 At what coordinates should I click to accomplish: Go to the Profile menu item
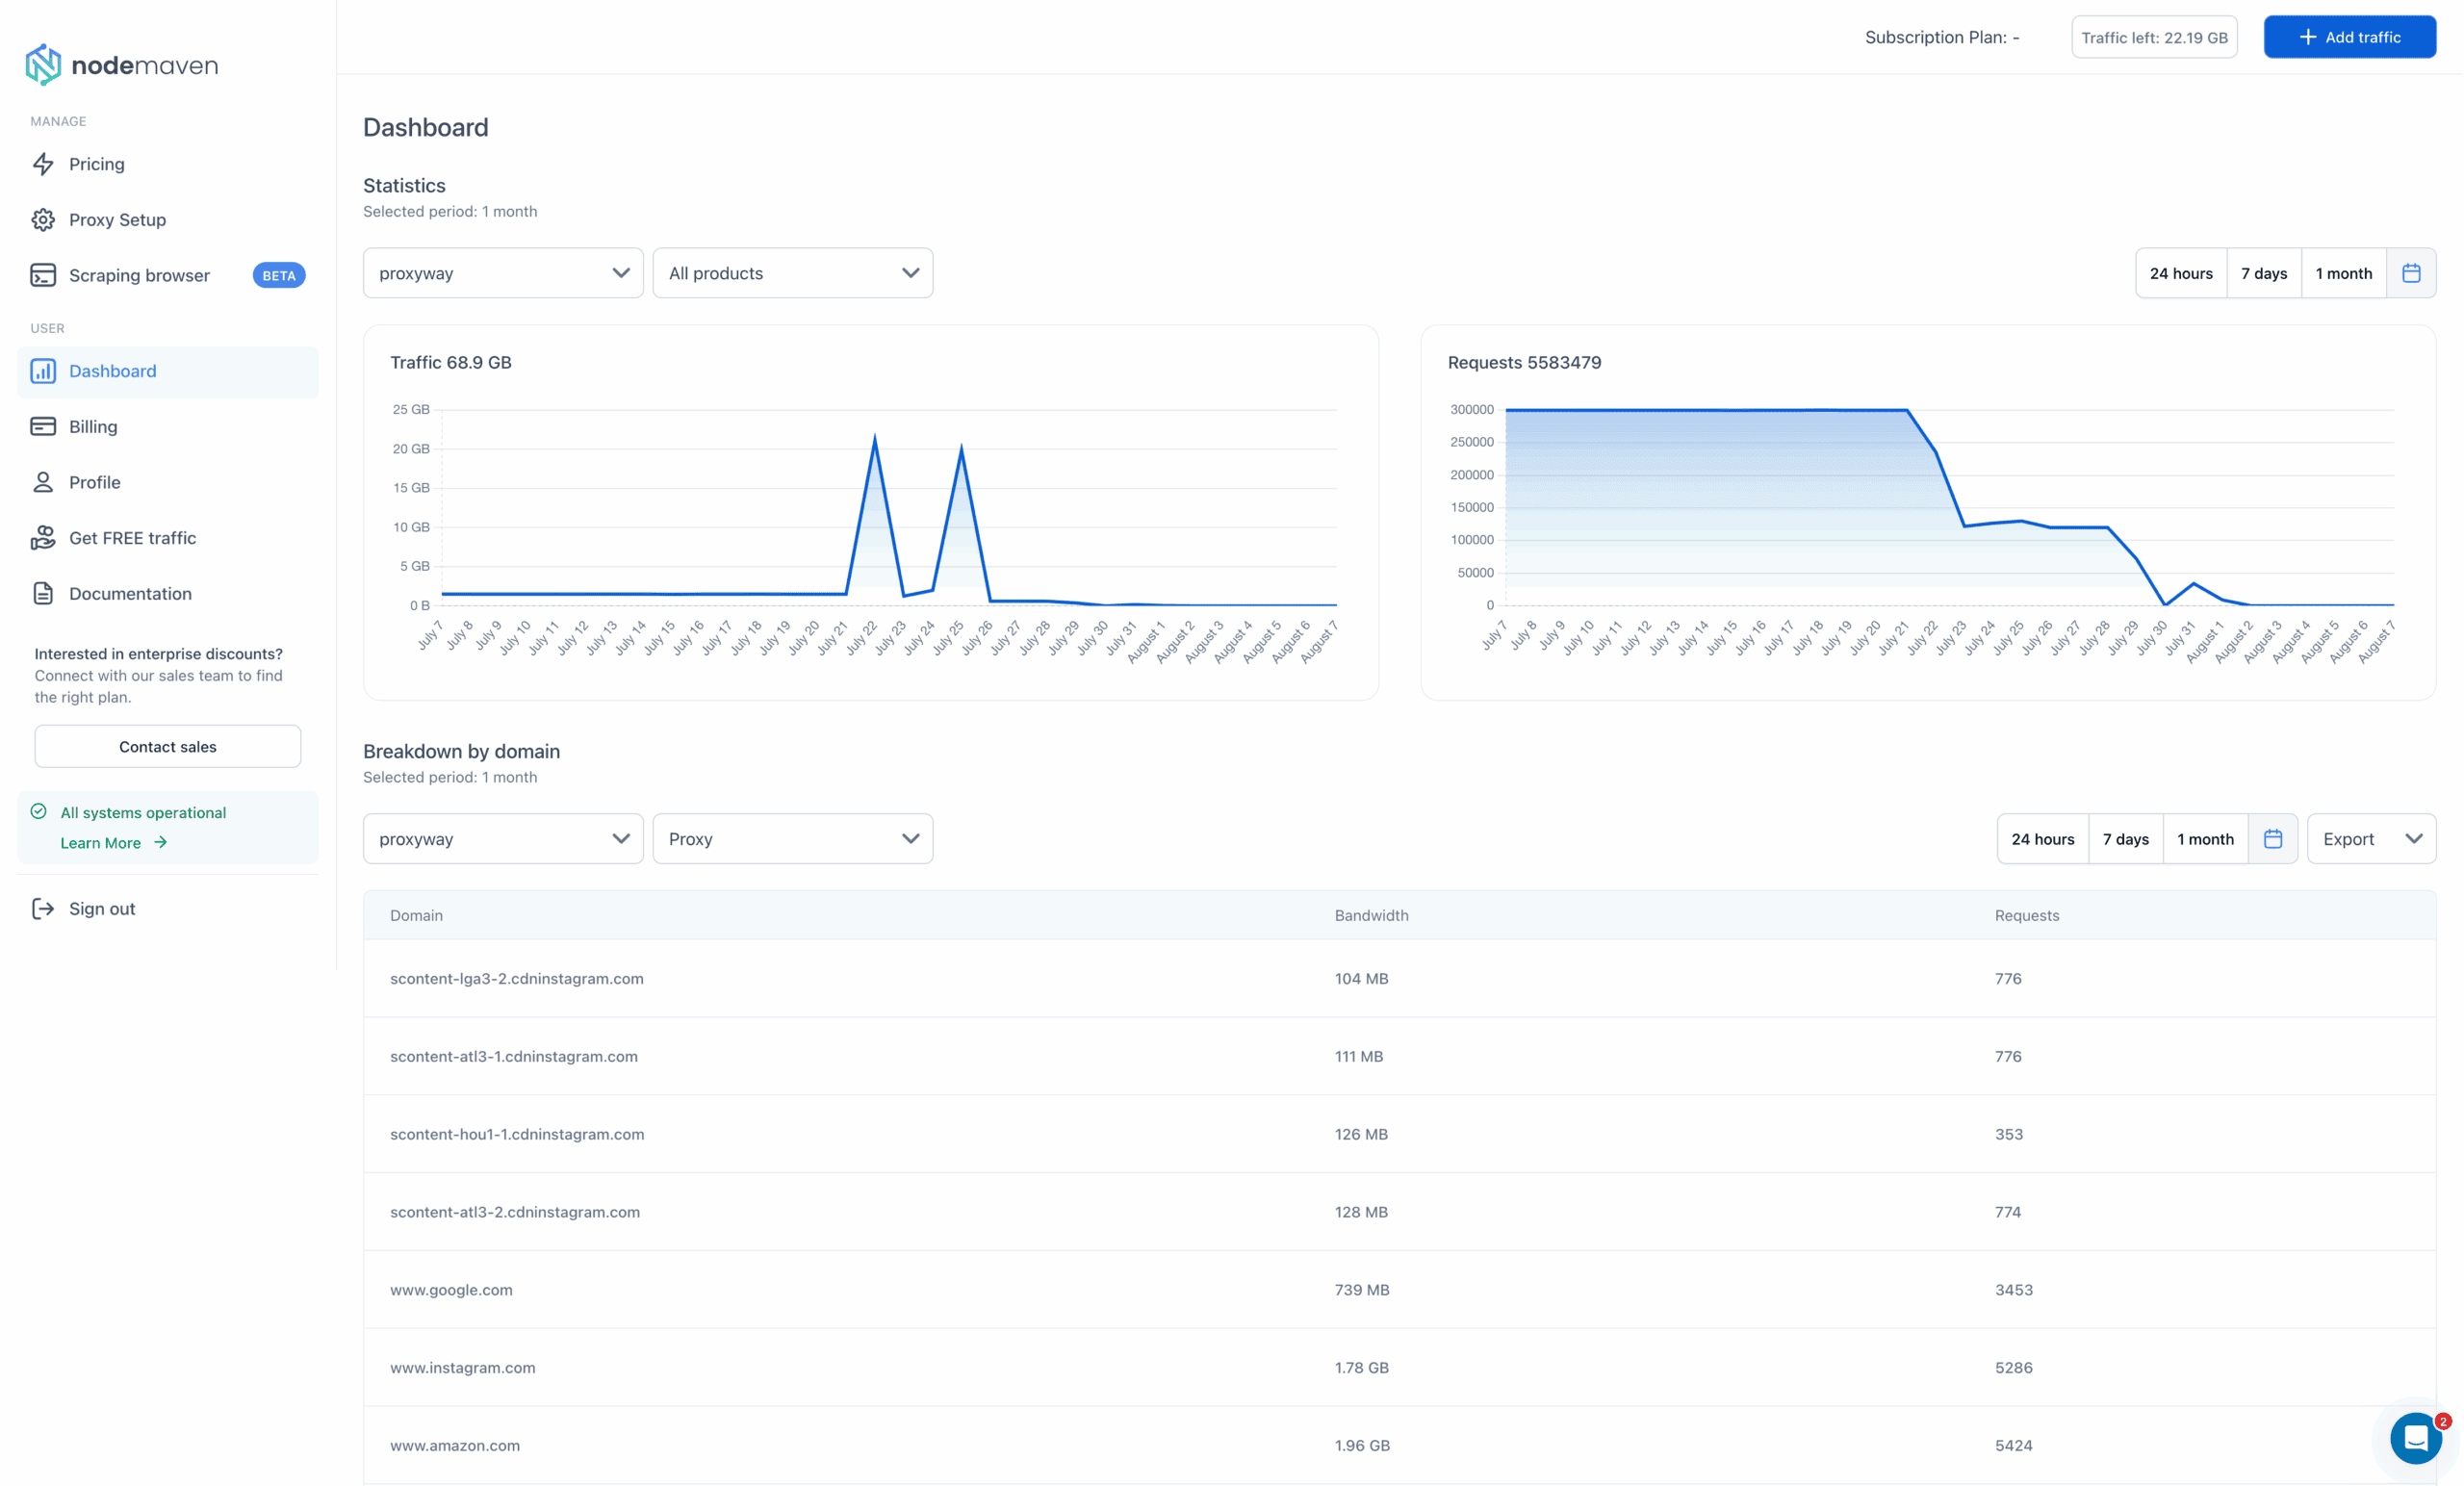click(94, 482)
